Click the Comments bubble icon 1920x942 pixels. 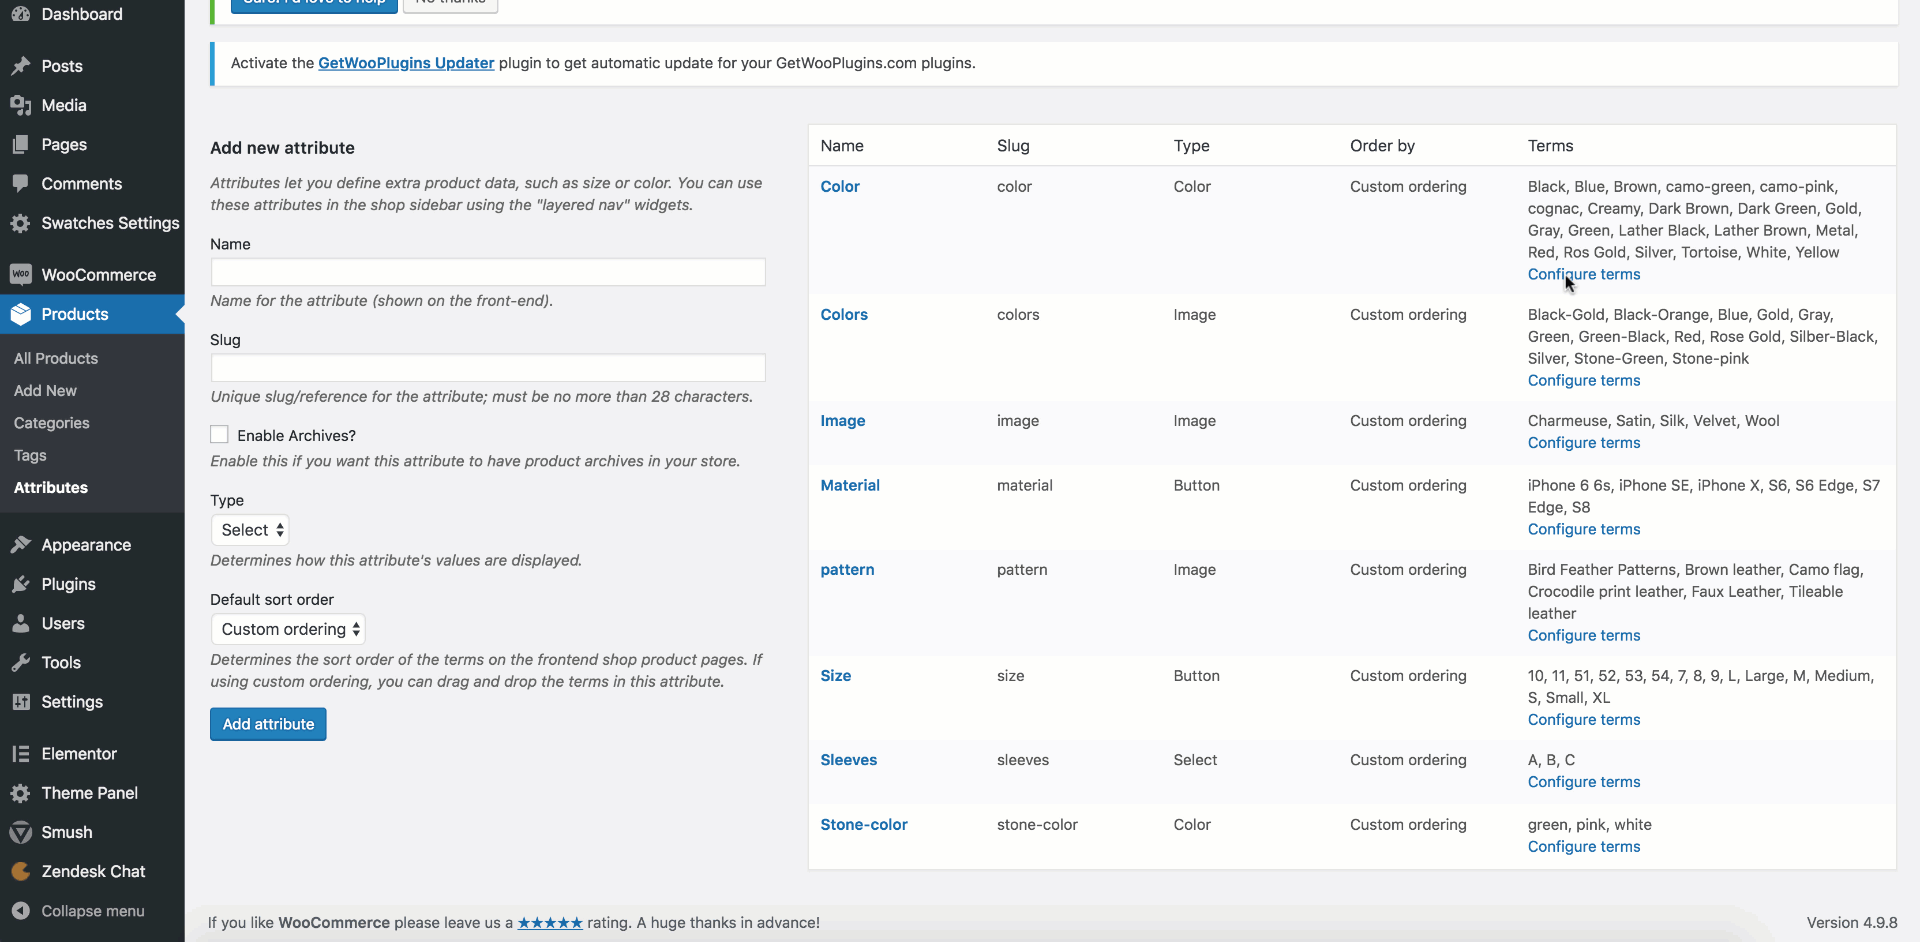click(x=20, y=184)
